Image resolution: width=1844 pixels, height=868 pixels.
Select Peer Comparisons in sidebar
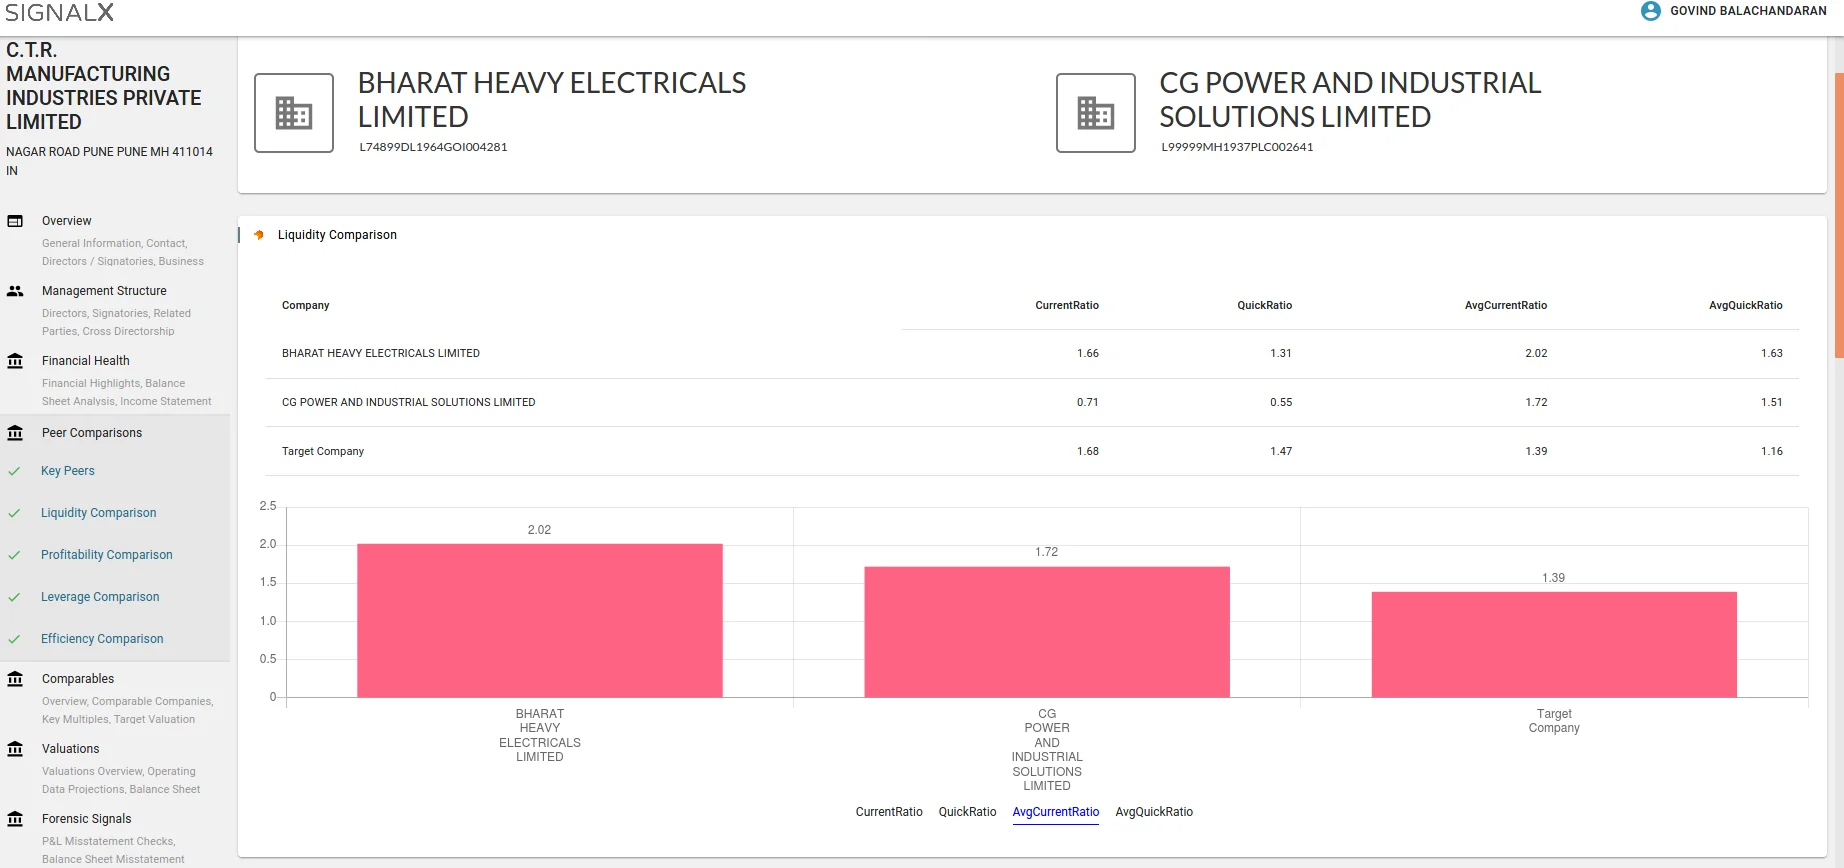tap(92, 433)
